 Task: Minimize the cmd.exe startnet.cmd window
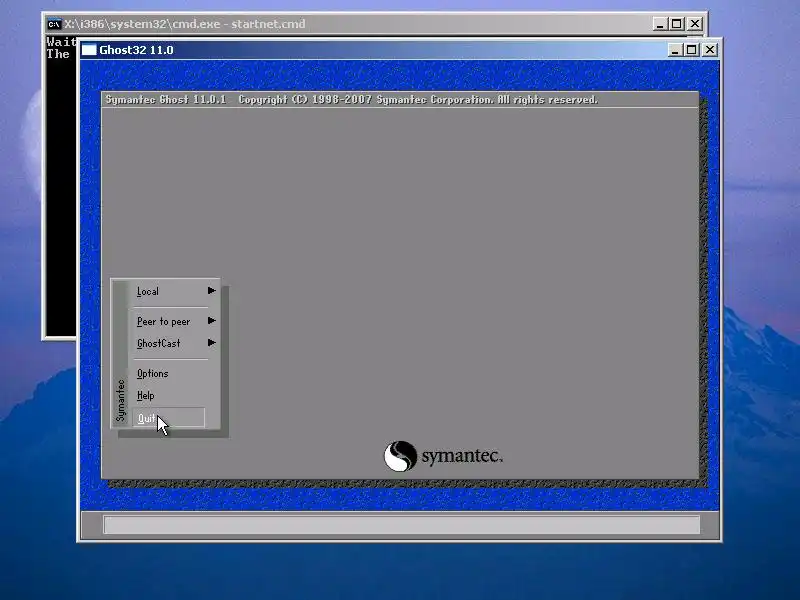(660, 24)
